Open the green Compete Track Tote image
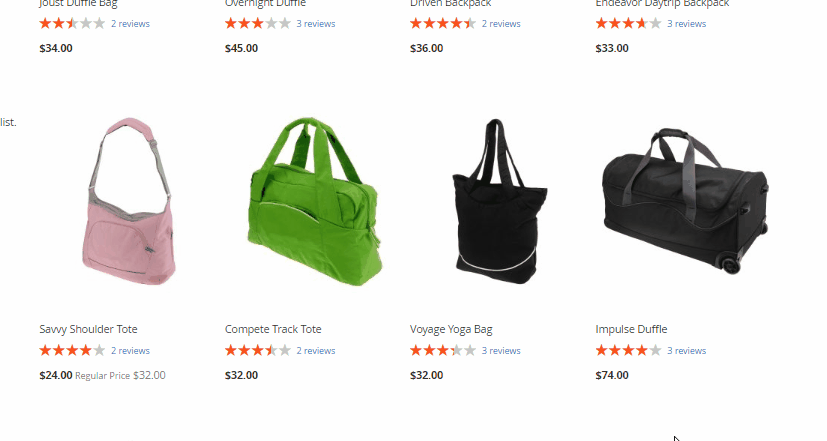 coord(314,201)
